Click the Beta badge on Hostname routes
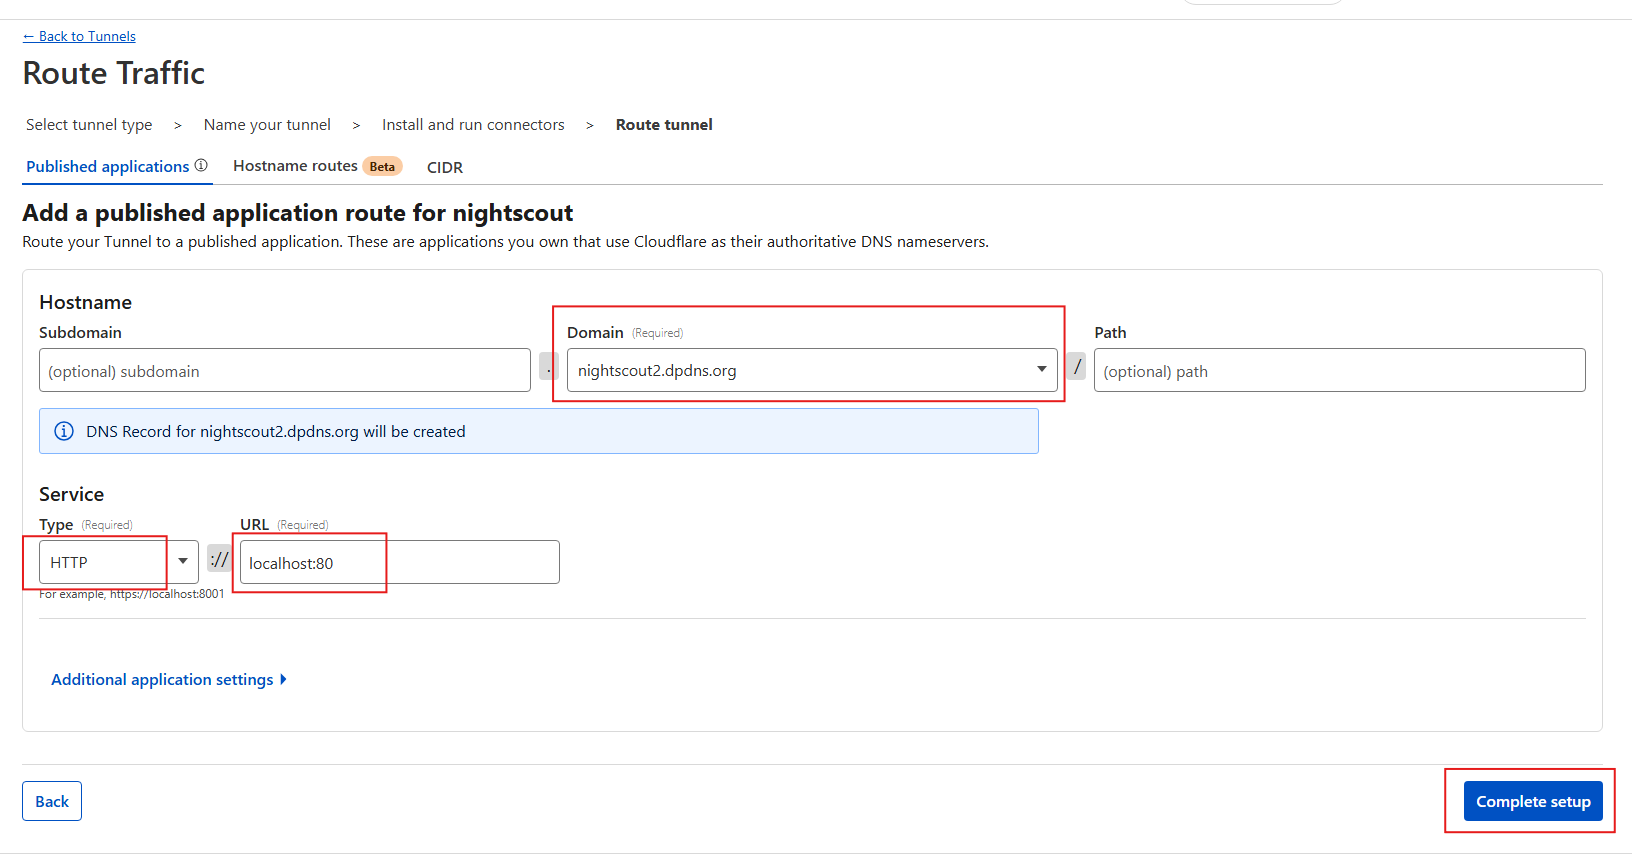 382,167
